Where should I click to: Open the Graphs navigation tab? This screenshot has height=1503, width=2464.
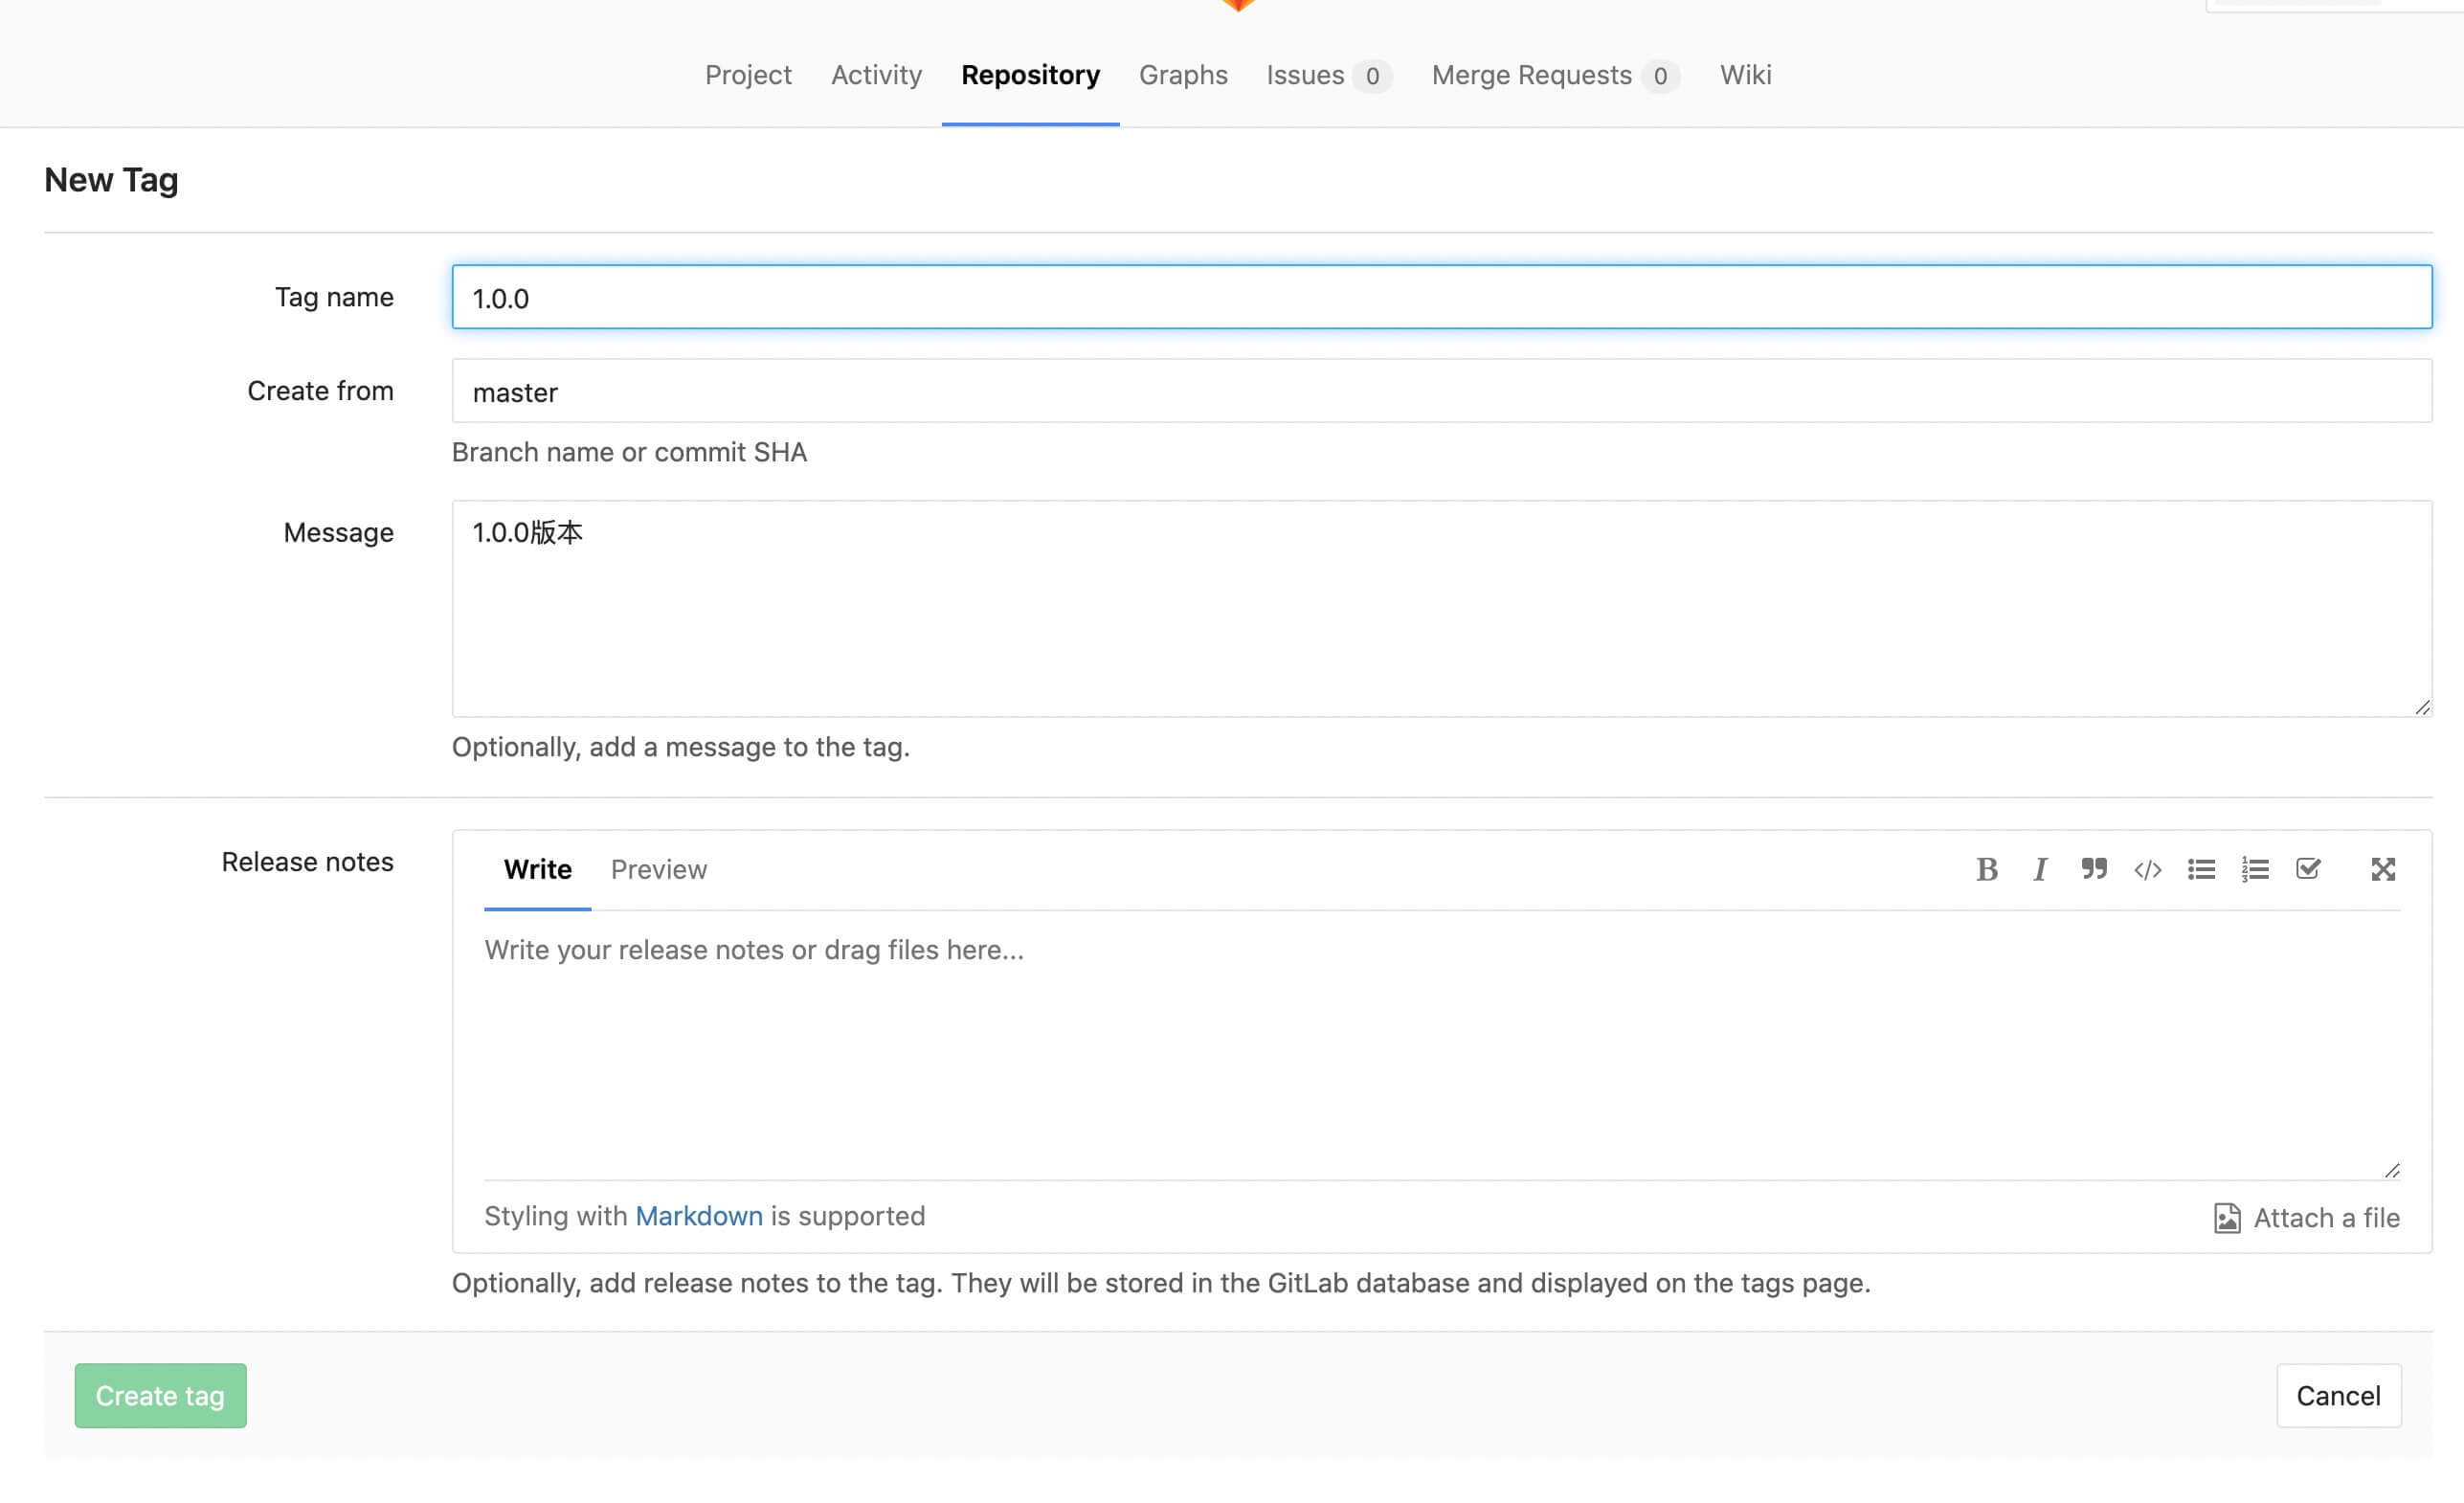click(x=1183, y=75)
